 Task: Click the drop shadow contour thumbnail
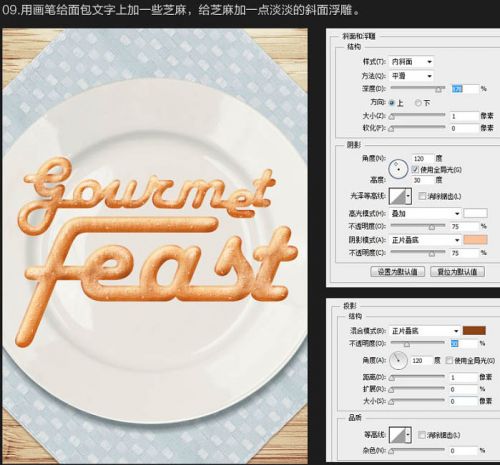[x=397, y=435]
